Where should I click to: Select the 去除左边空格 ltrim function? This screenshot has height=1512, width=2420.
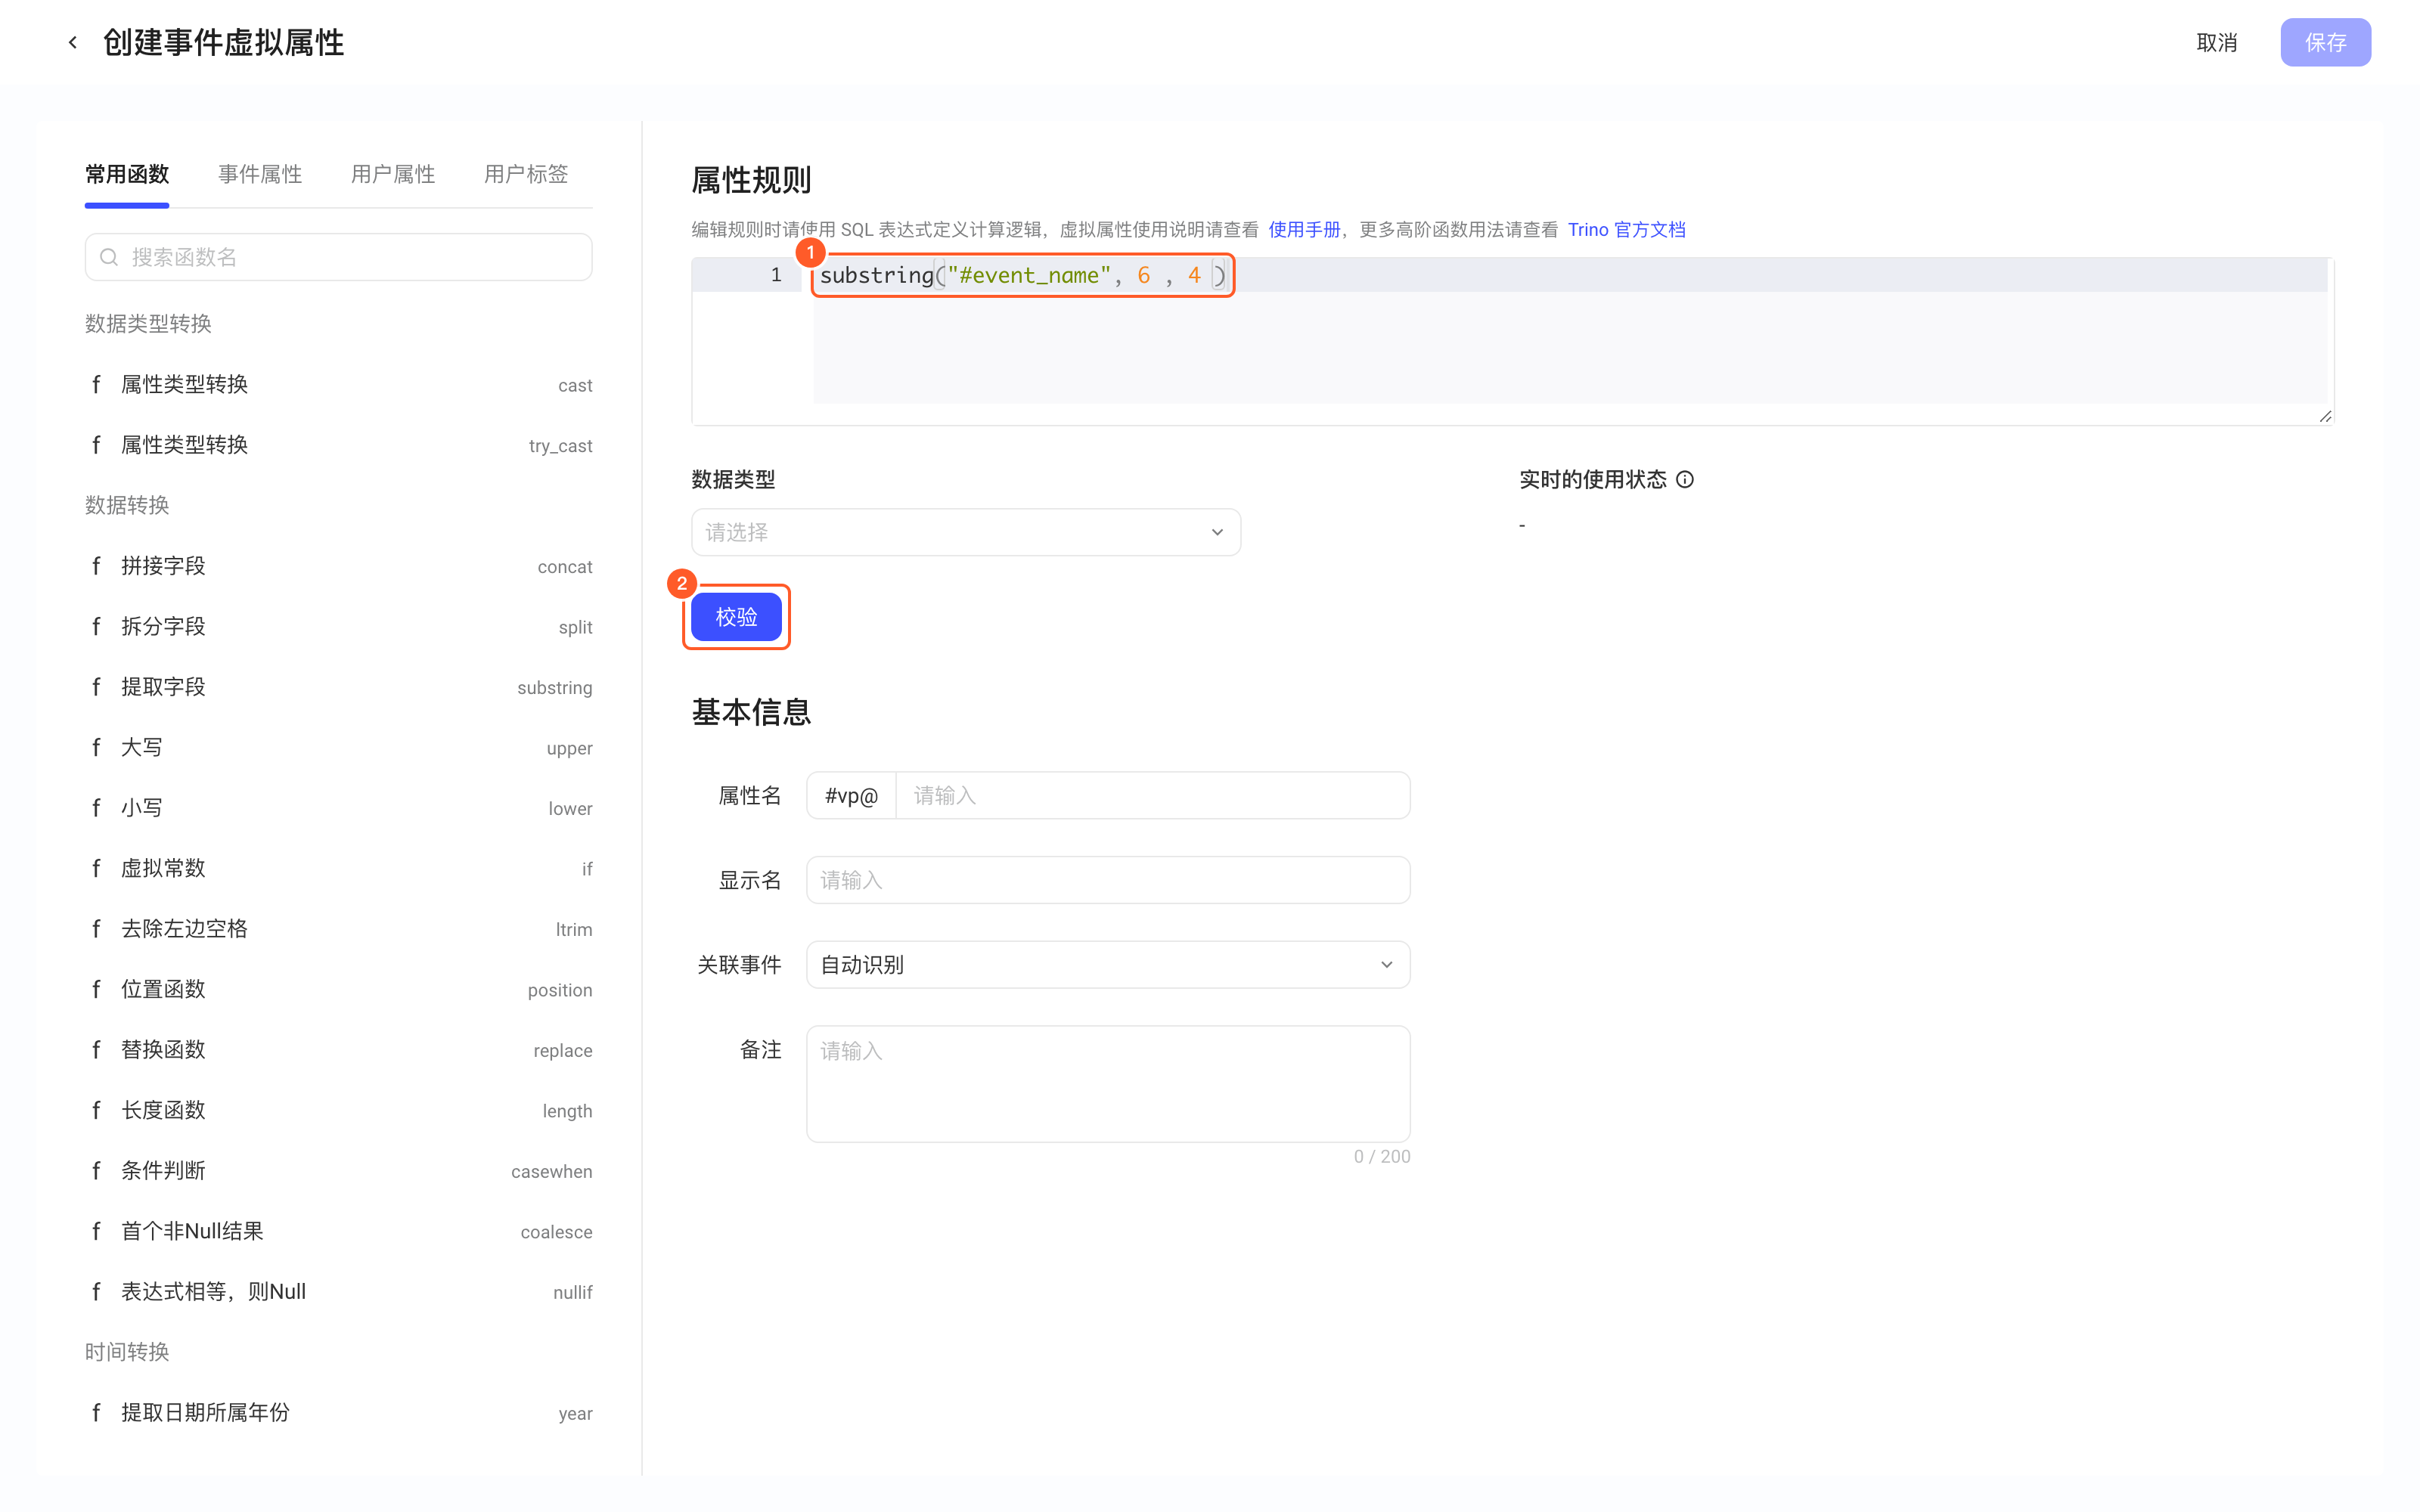click(339, 929)
